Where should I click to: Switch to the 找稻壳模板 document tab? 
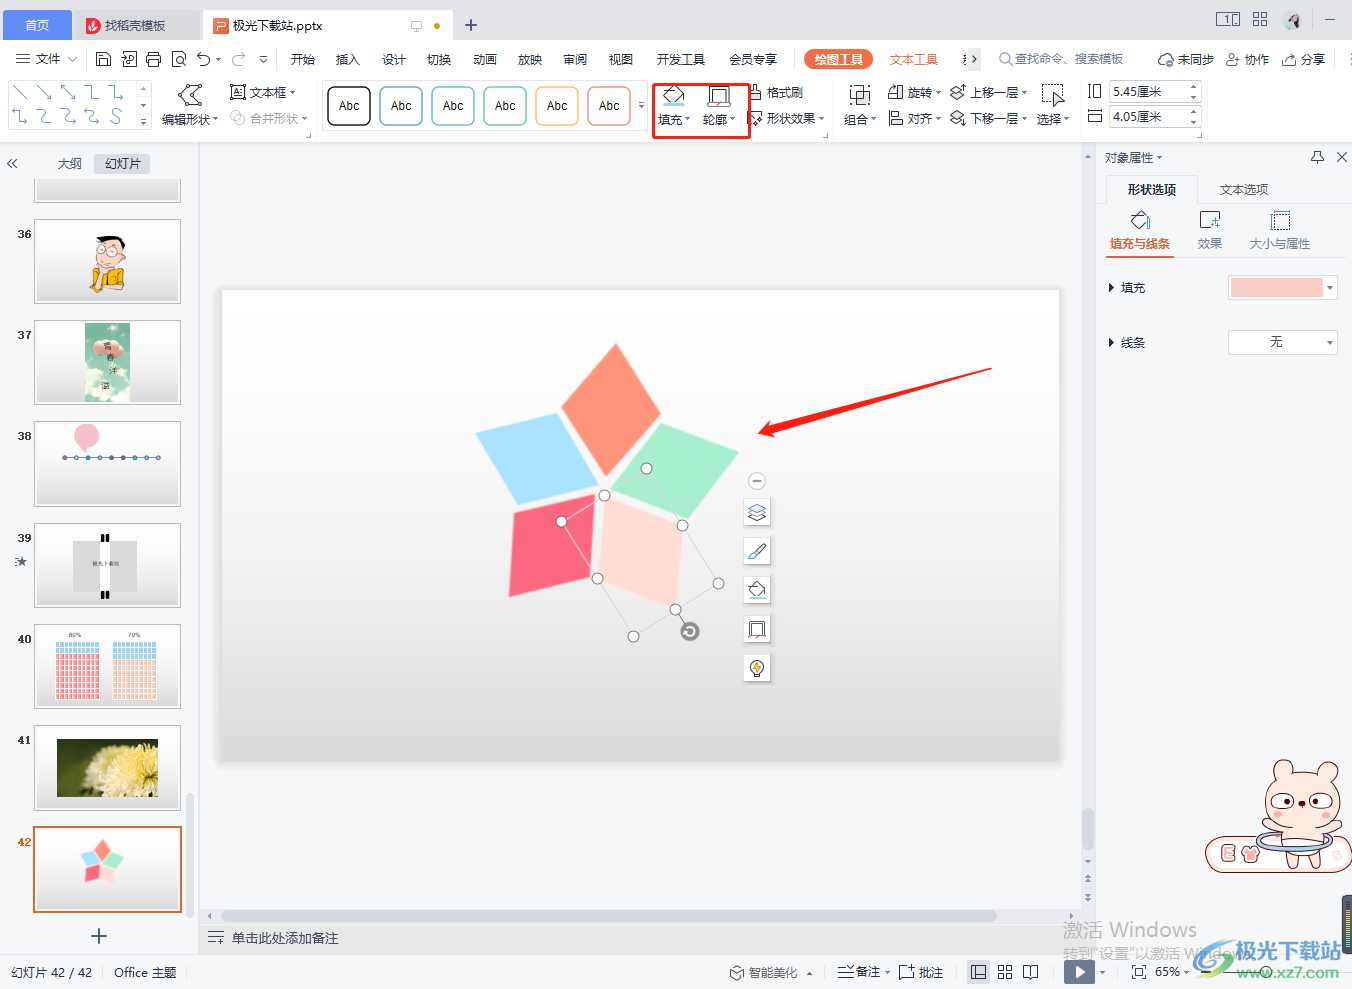(135, 25)
